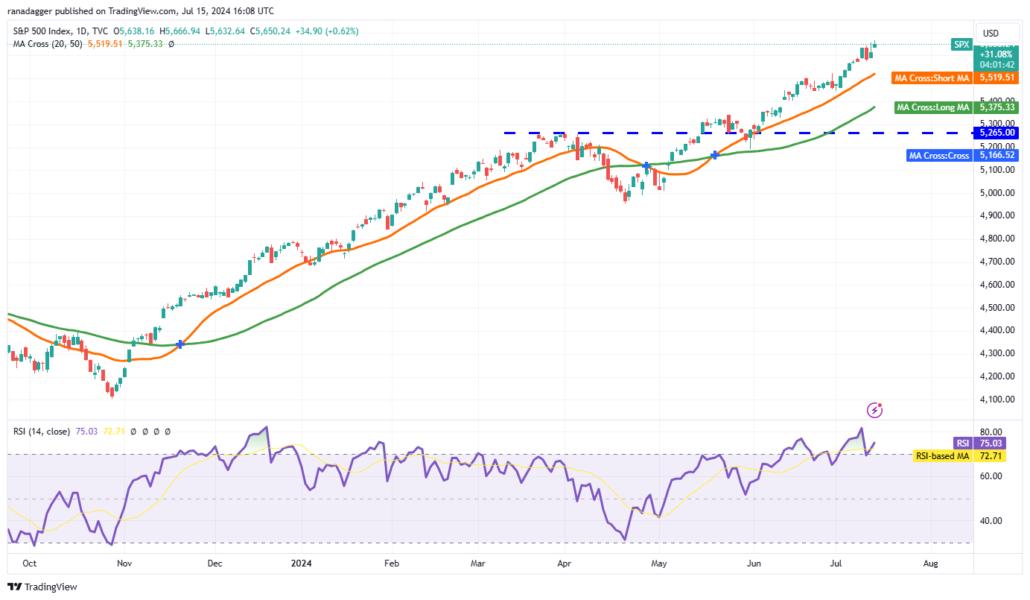1030x600 pixels.
Task: Select the MA Cross:Long MA label
Action: [933, 107]
